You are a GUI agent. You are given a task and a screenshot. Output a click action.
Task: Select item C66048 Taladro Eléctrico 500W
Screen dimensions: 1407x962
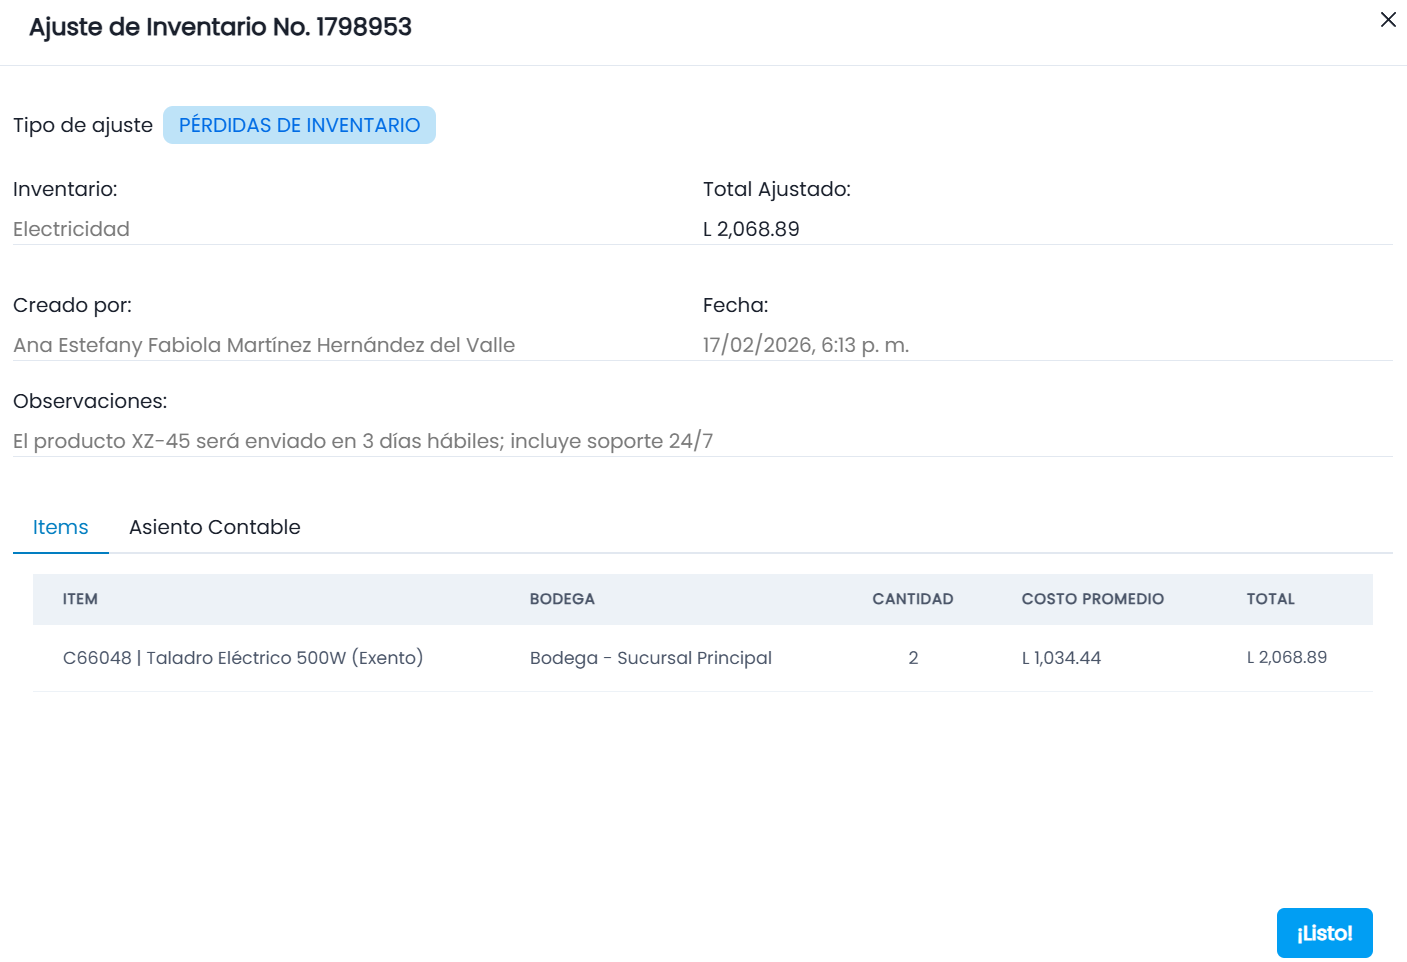[x=243, y=658]
